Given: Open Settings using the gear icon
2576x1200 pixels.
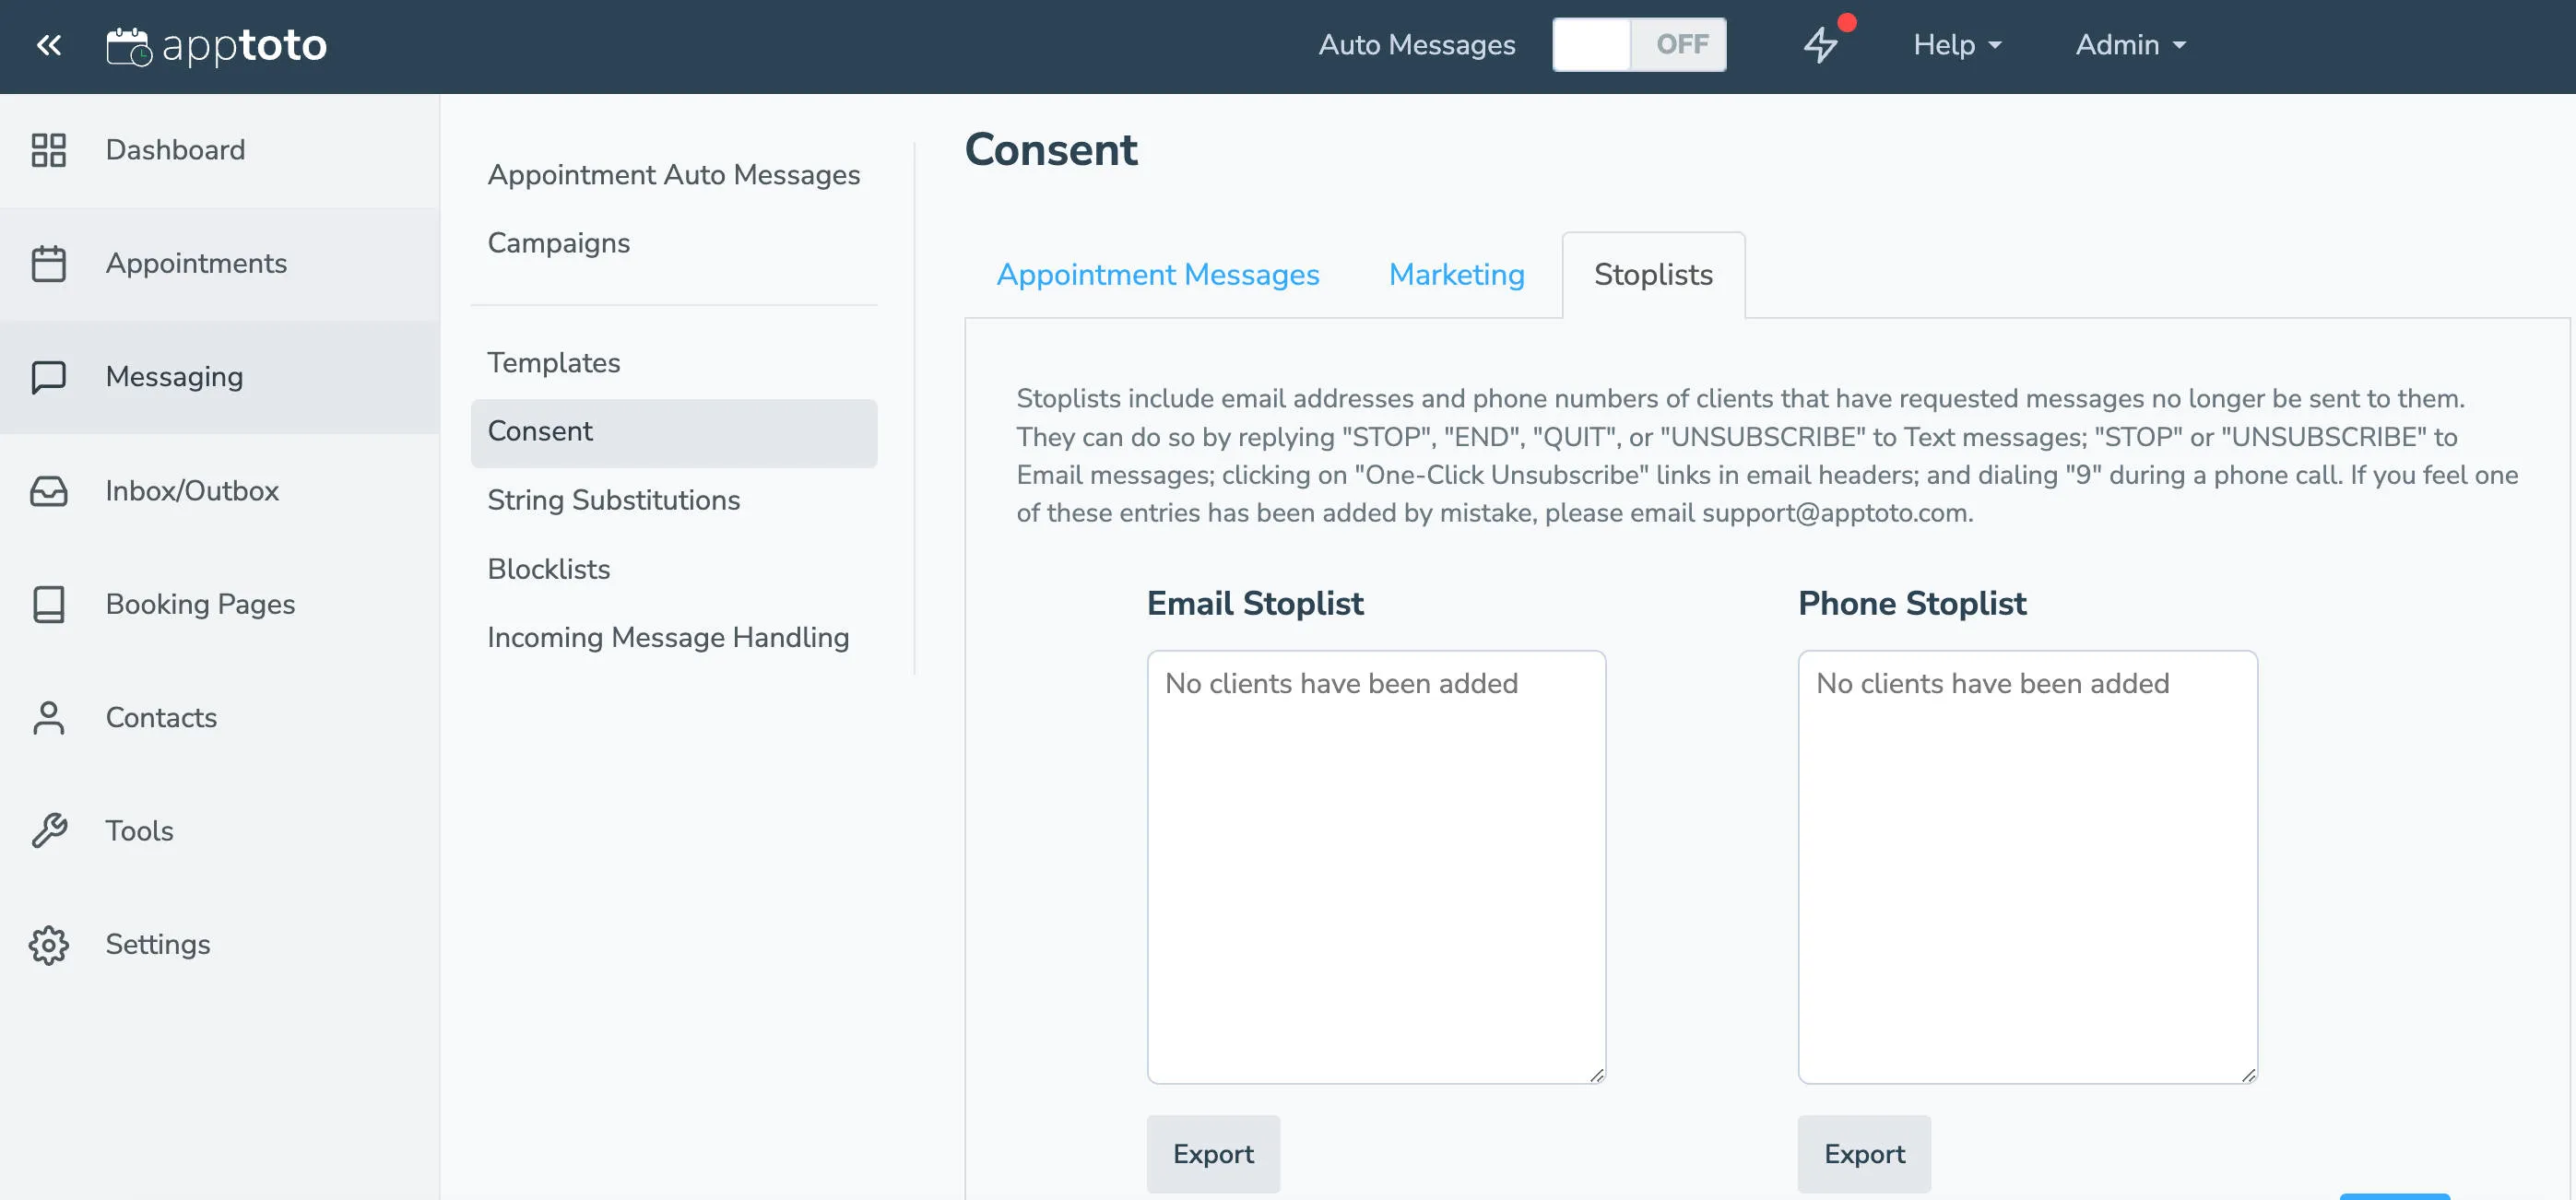Looking at the screenshot, I should 47,944.
